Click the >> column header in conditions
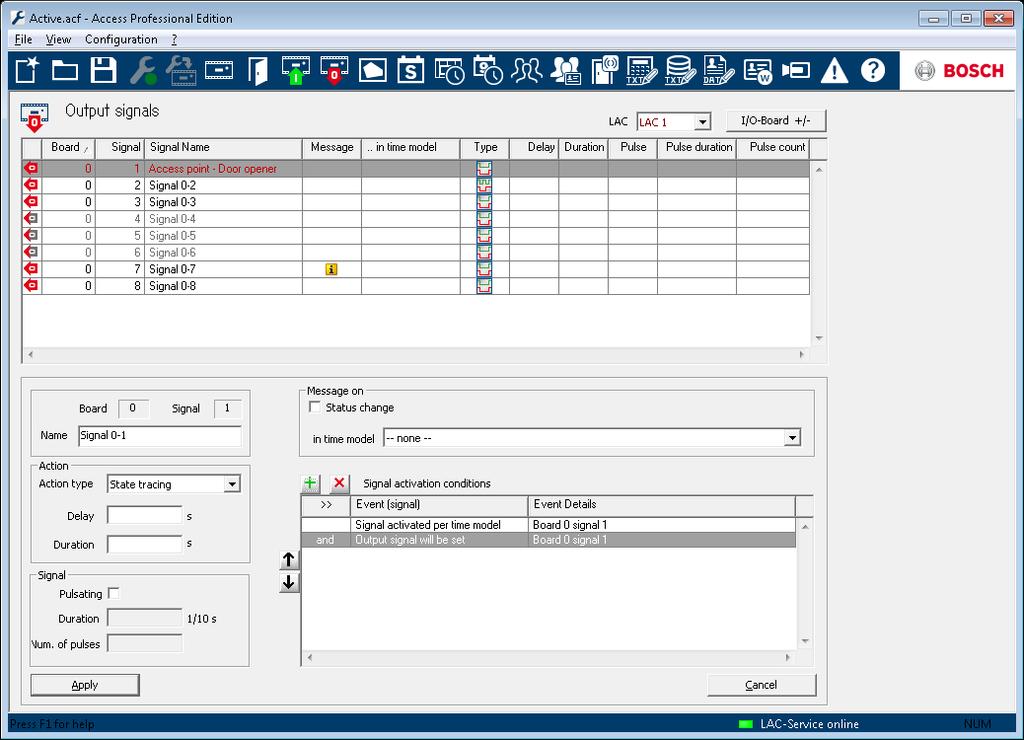 (x=325, y=504)
